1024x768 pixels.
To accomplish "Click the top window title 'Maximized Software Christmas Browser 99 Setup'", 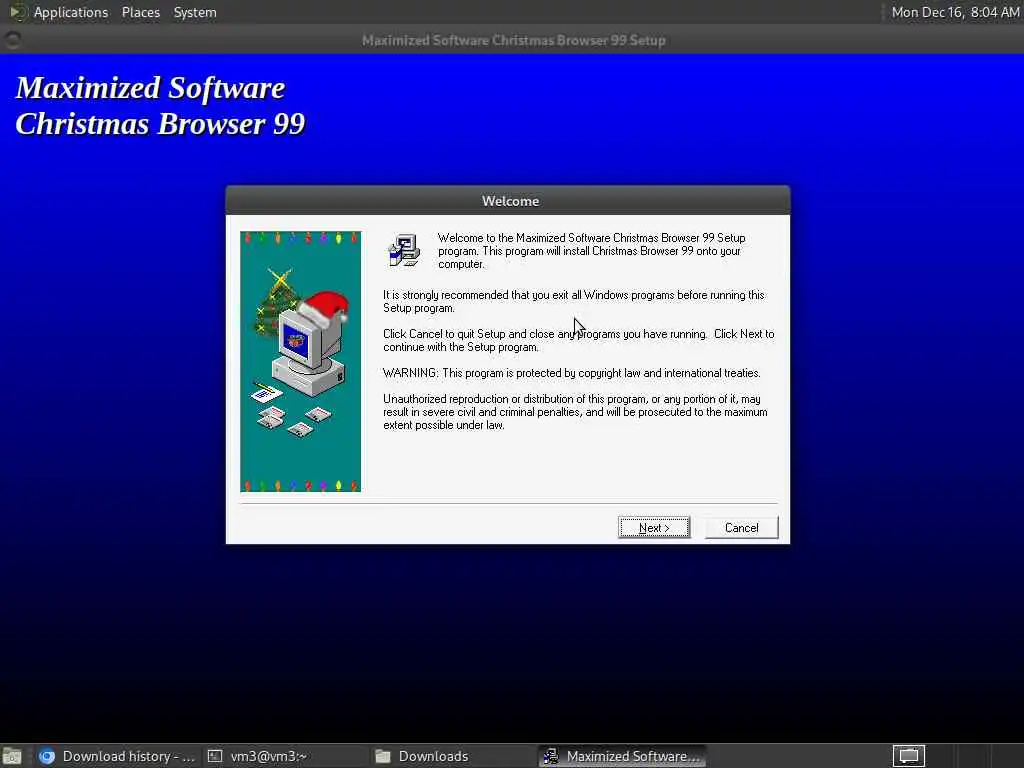I will click(x=514, y=40).
